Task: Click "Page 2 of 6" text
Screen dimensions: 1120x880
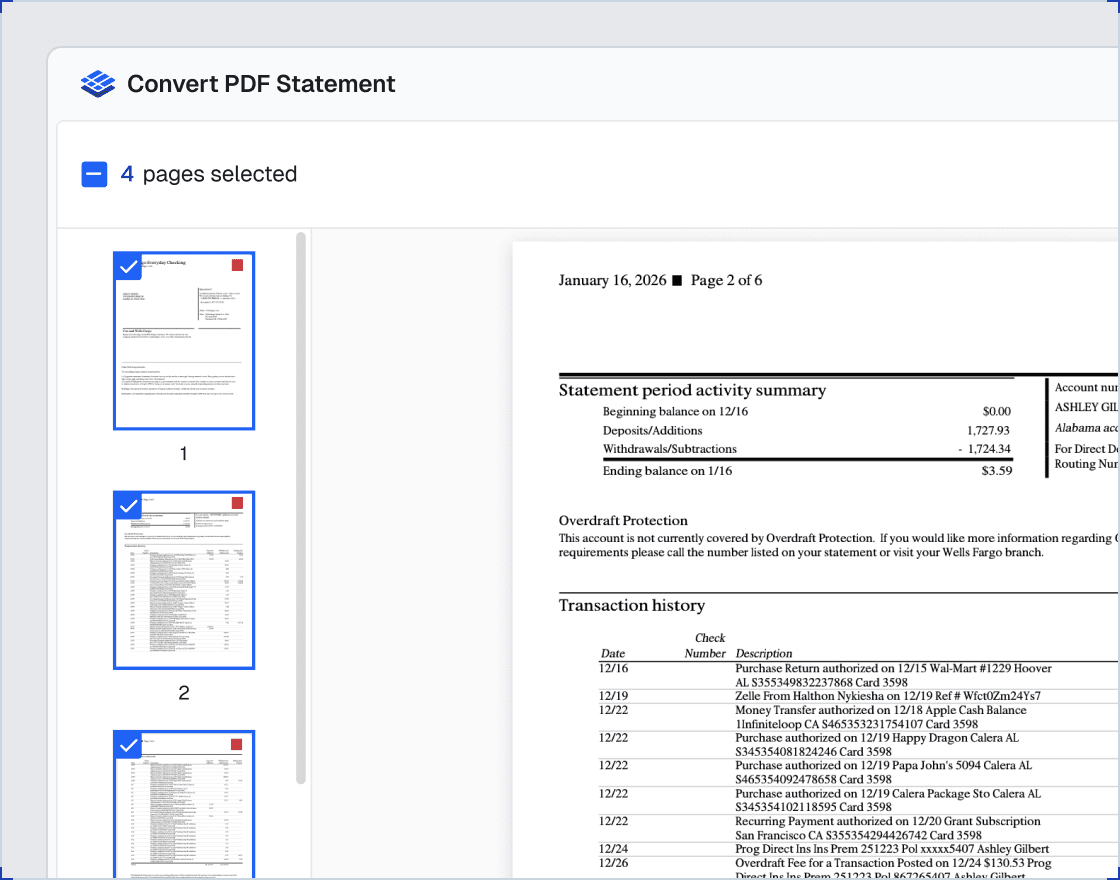Action: (x=726, y=280)
